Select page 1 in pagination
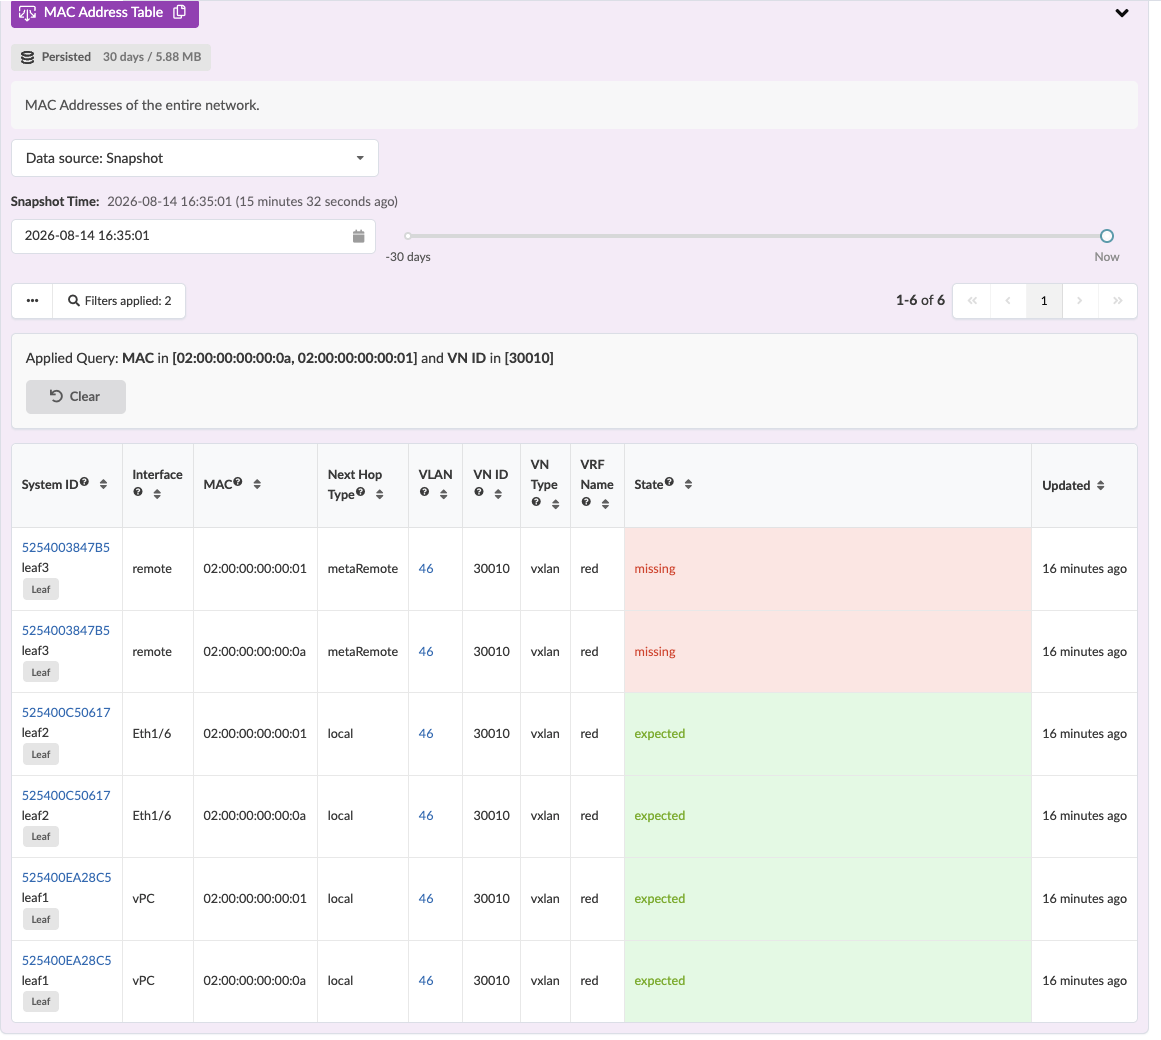The width and height of the screenshot is (1161, 1040). (x=1044, y=301)
